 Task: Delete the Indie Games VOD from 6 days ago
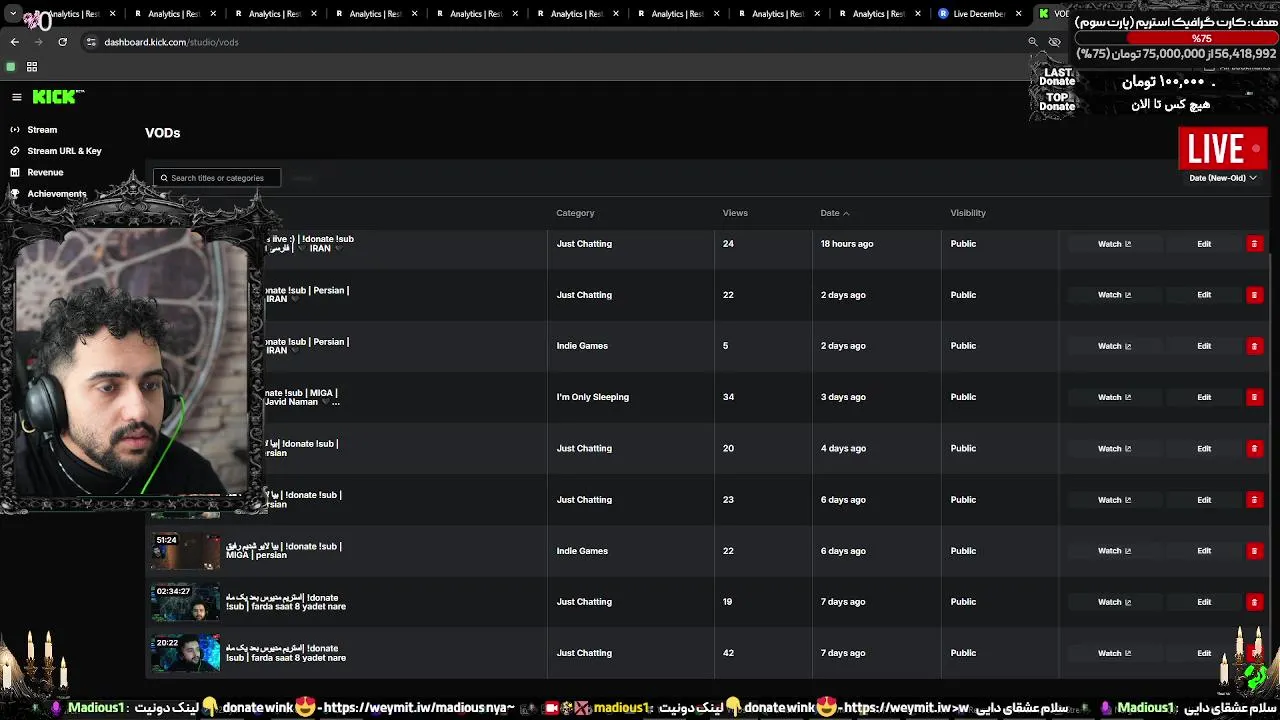click(1254, 551)
